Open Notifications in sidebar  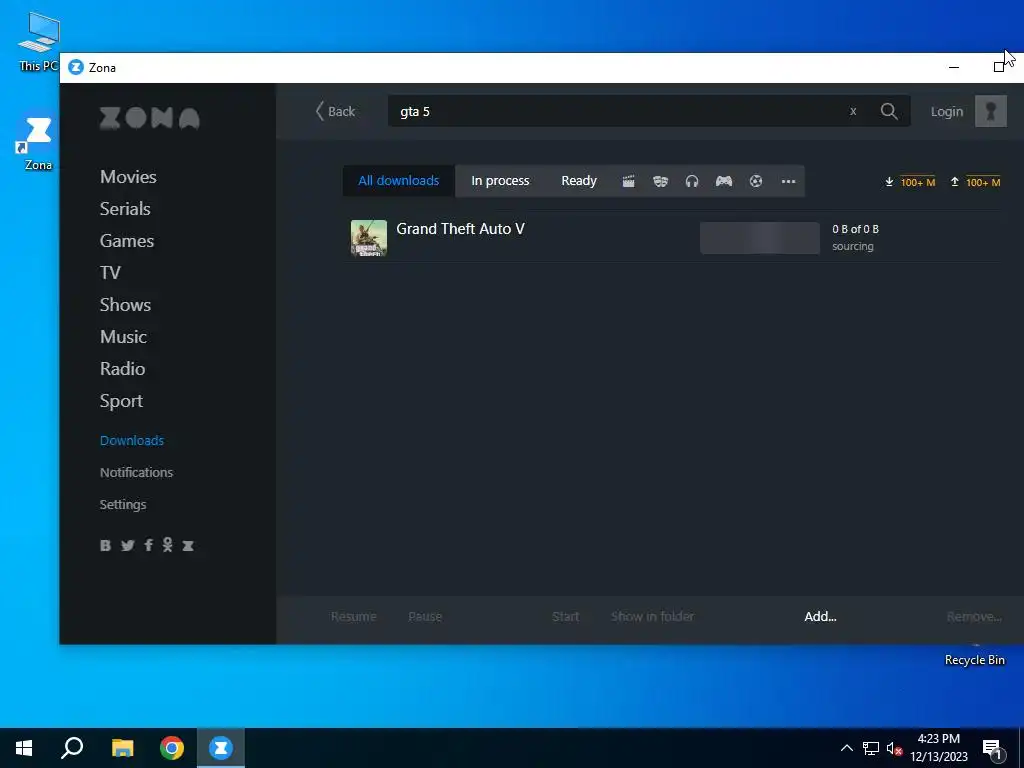click(136, 472)
